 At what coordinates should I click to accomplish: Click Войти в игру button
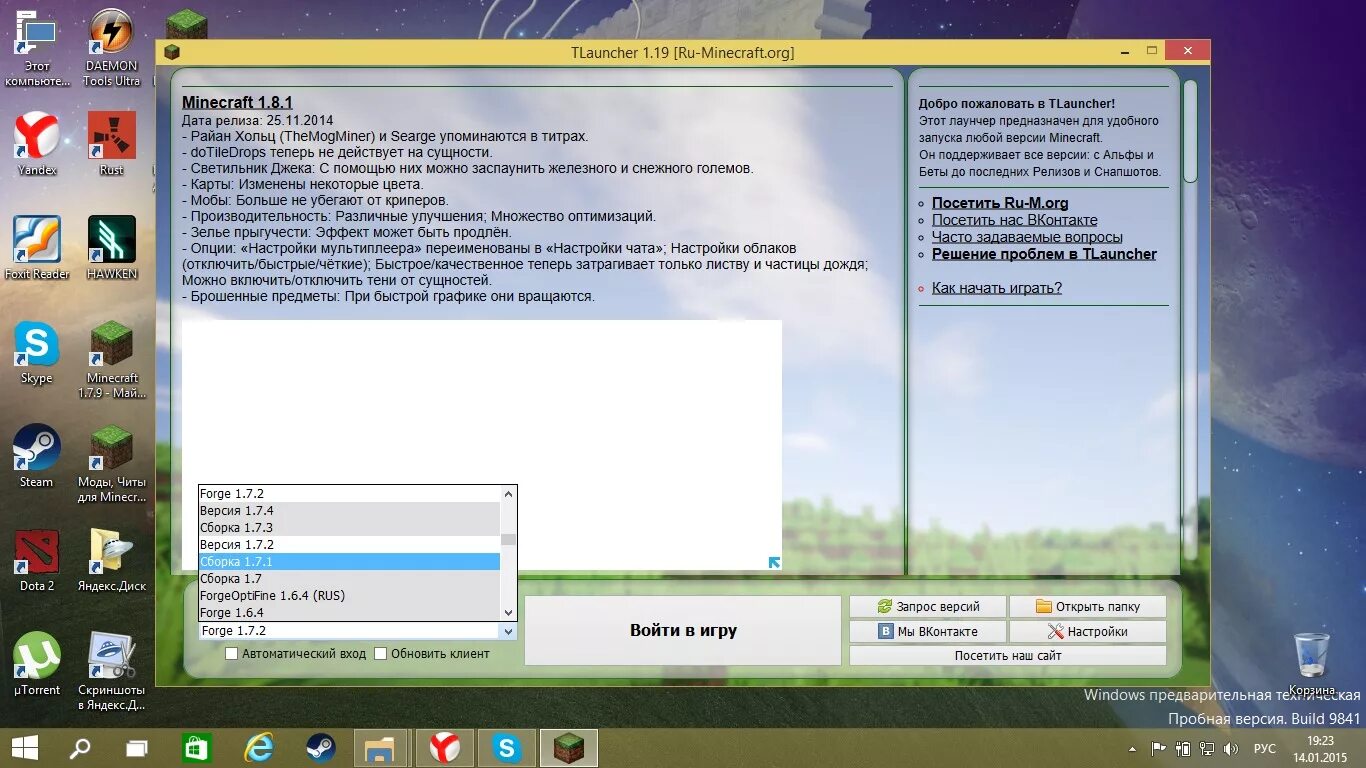tap(683, 631)
